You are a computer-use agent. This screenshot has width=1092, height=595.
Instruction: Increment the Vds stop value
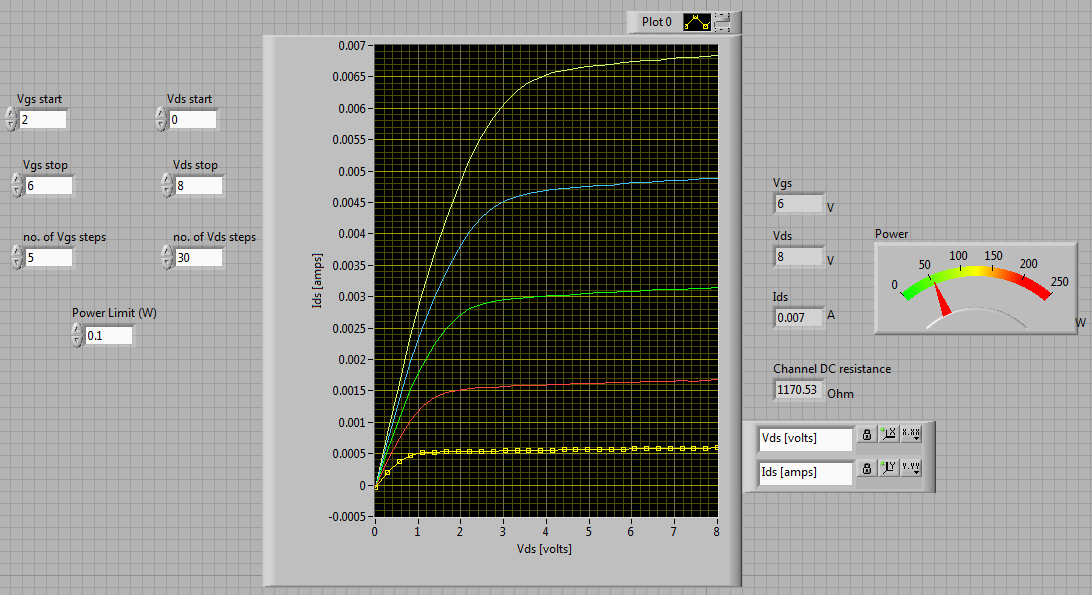tap(166, 179)
